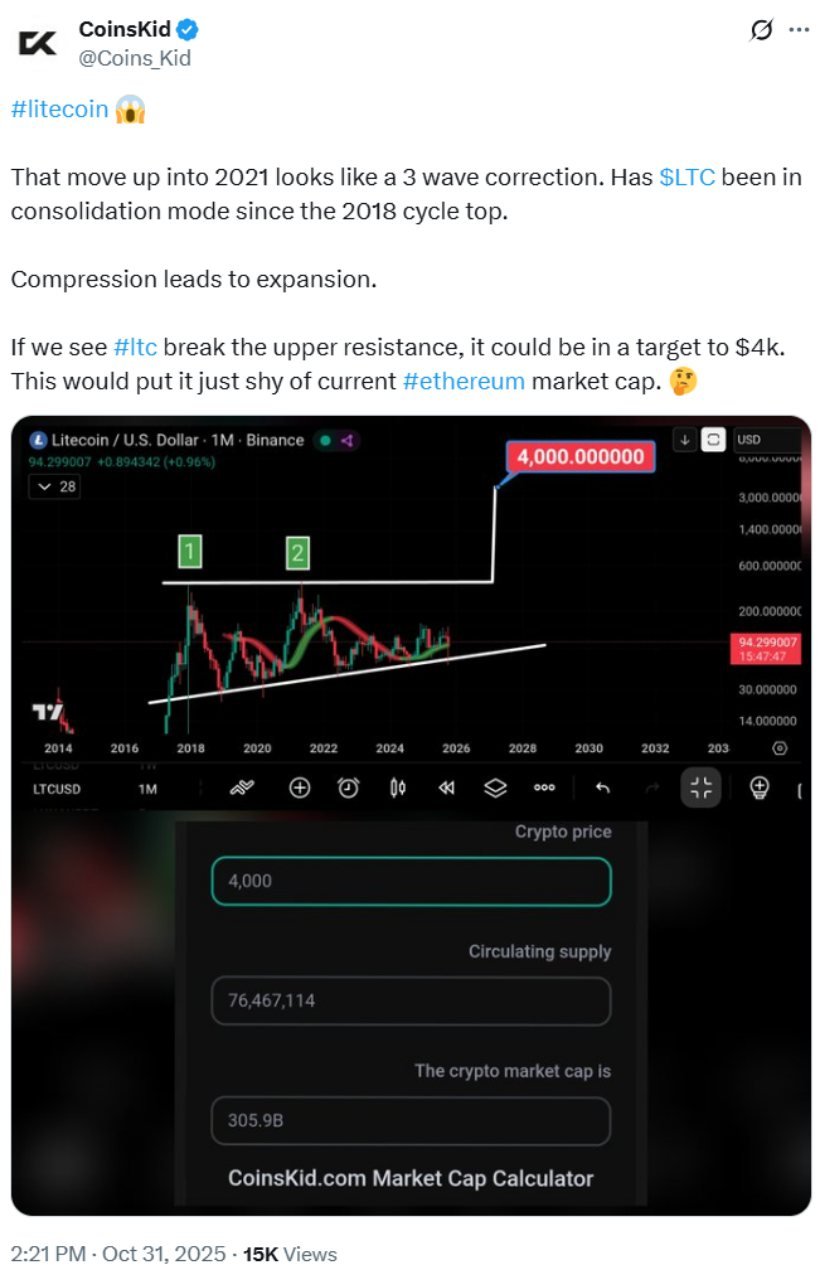Click the Crypto price input field
The image size is (825, 1270).
tap(410, 882)
